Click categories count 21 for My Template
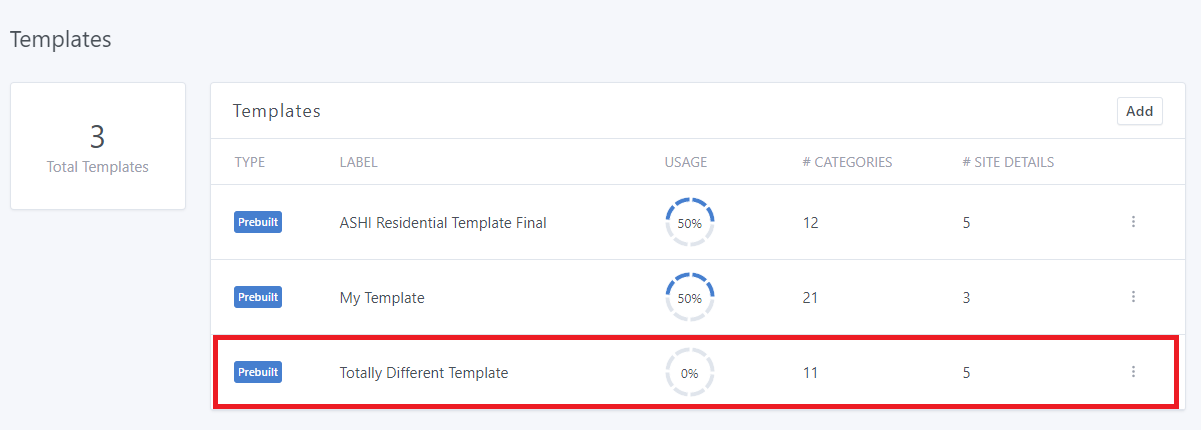The height and width of the screenshot is (430, 1201). click(x=811, y=298)
